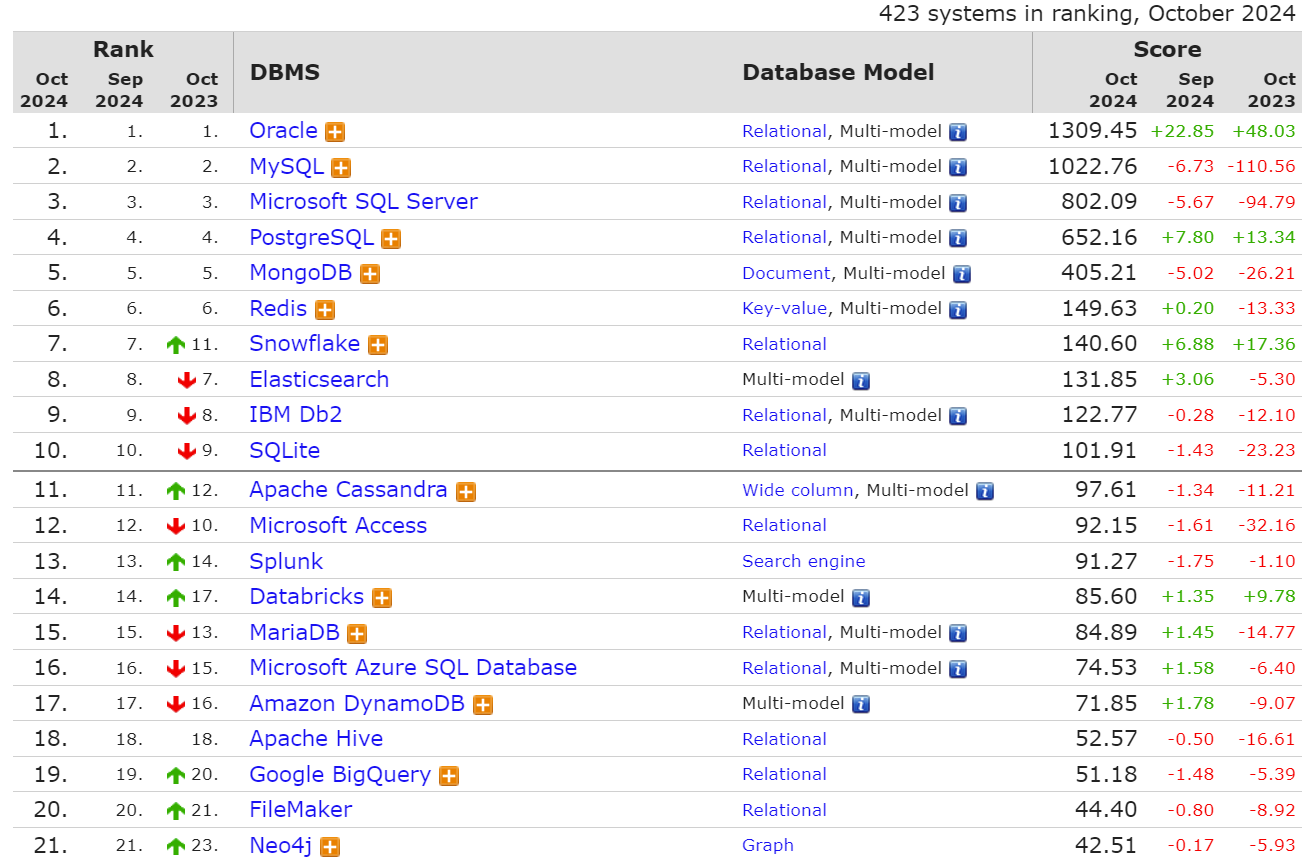The image size is (1313, 860).
Task: Click the Wide column link for Cassandra
Action: click(798, 490)
